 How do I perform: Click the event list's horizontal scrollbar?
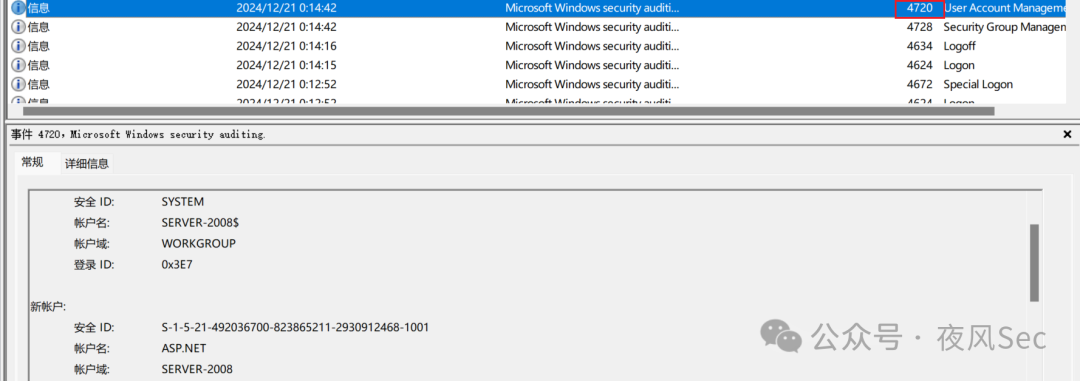point(509,111)
